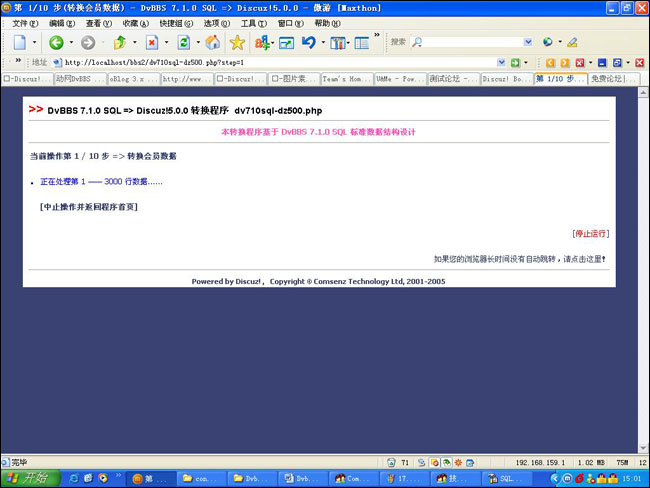Click the orange next-tab arrow icon

coord(565,63)
